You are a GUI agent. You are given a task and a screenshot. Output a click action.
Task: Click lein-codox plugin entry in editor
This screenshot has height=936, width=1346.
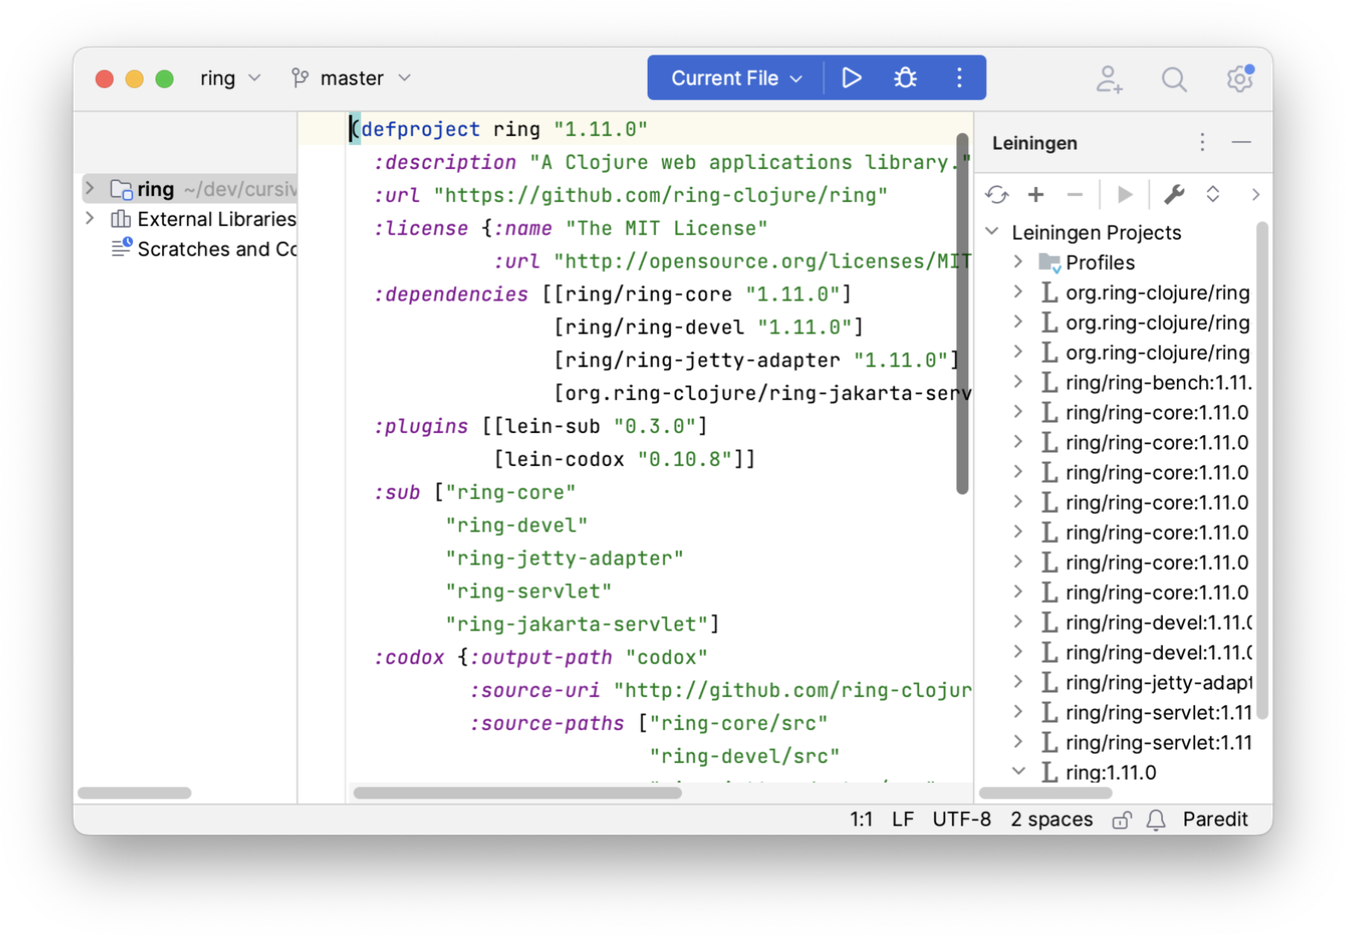pyautogui.click(x=624, y=459)
